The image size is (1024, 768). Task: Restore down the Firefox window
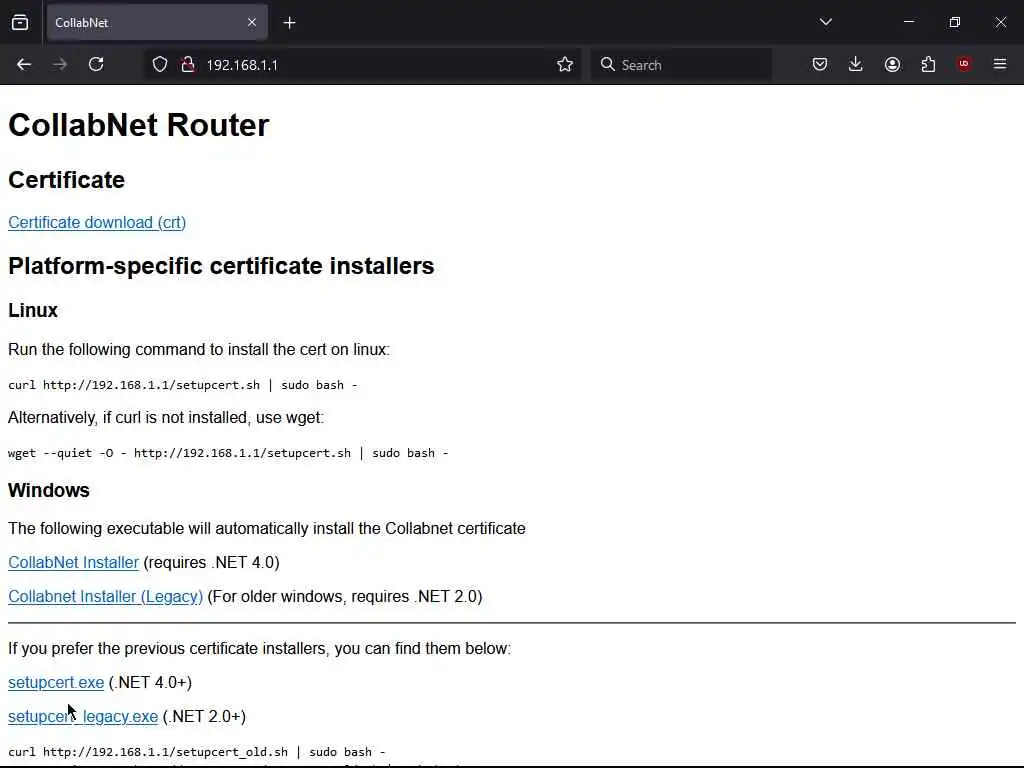pyautogui.click(x=954, y=22)
